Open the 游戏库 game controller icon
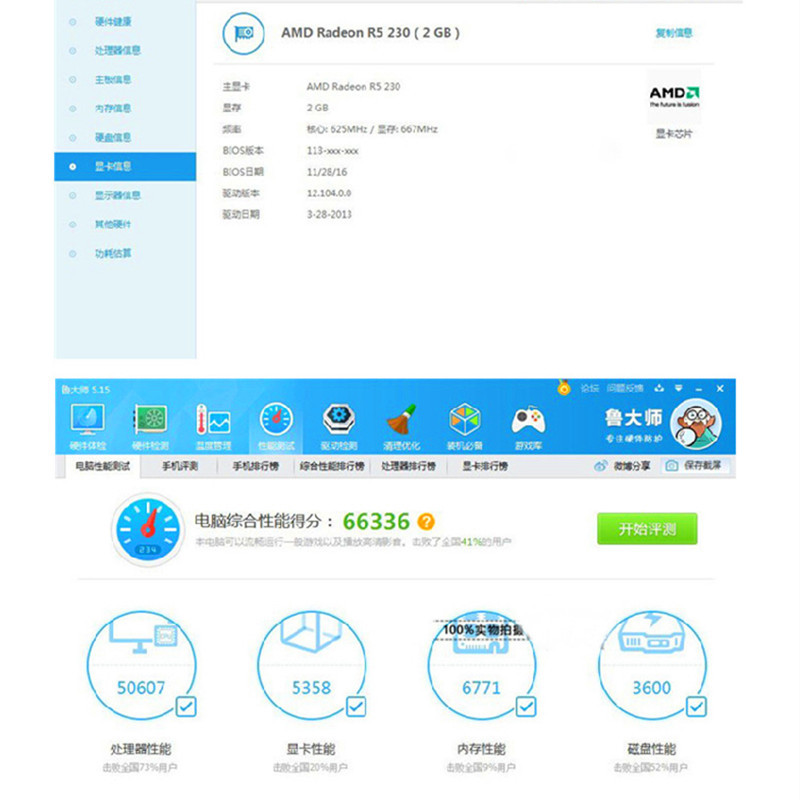Image resolution: width=800 pixels, height=800 pixels. click(x=528, y=427)
